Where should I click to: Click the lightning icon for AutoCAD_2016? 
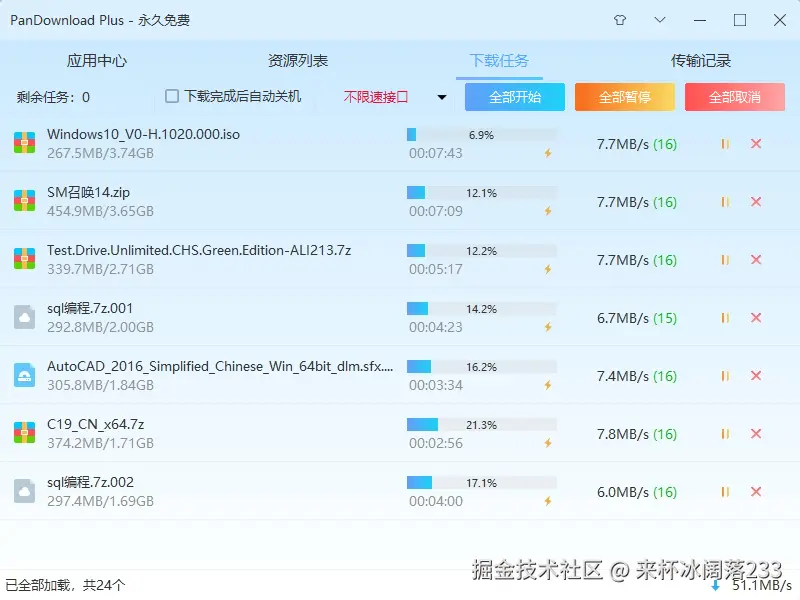coord(548,385)
